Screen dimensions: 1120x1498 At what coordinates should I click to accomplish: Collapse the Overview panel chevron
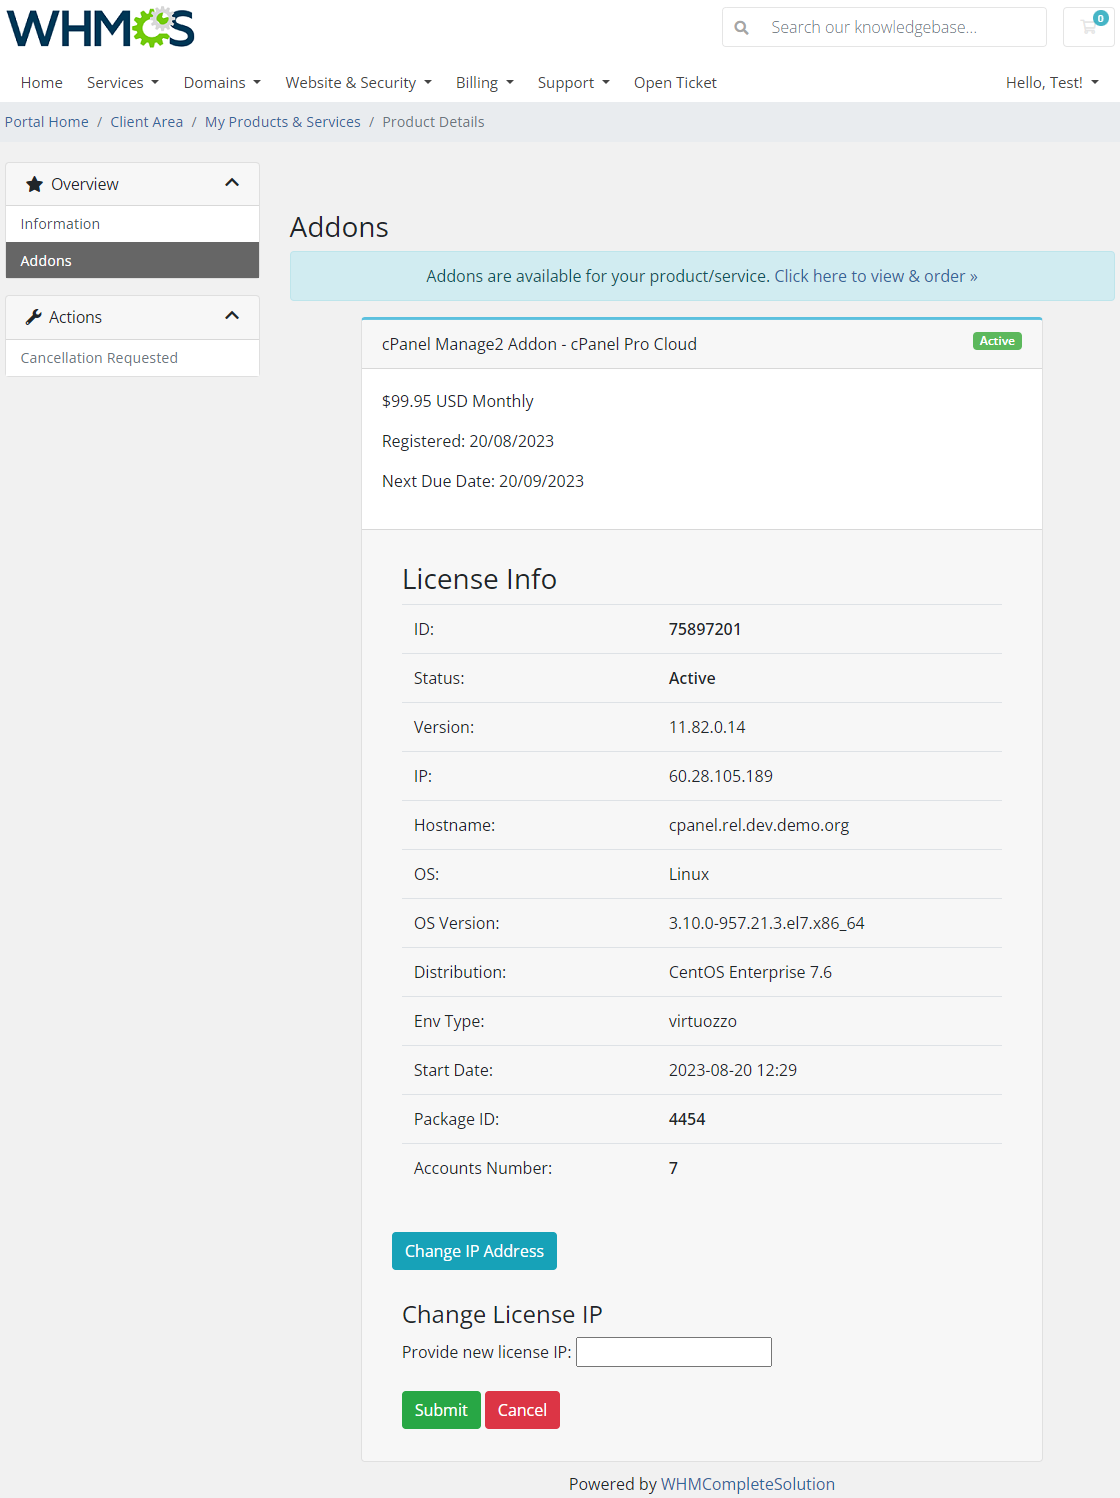(x=232, y=183)
